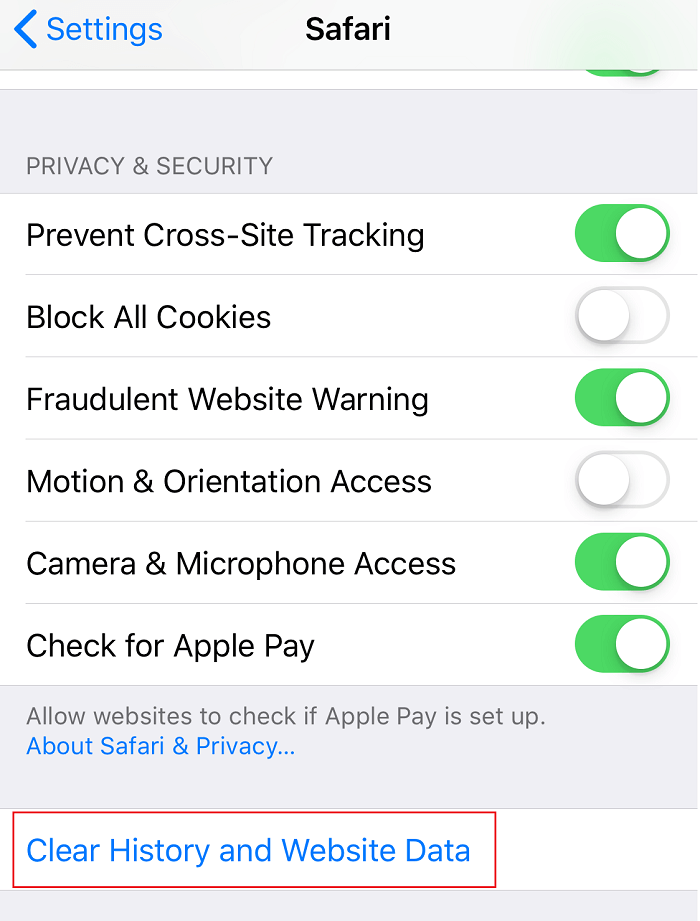This screenshot has height=921, width=700.
Task: Tap the Apple Pay footer description text
Action: pyautogui.click(x=286, y=716)
